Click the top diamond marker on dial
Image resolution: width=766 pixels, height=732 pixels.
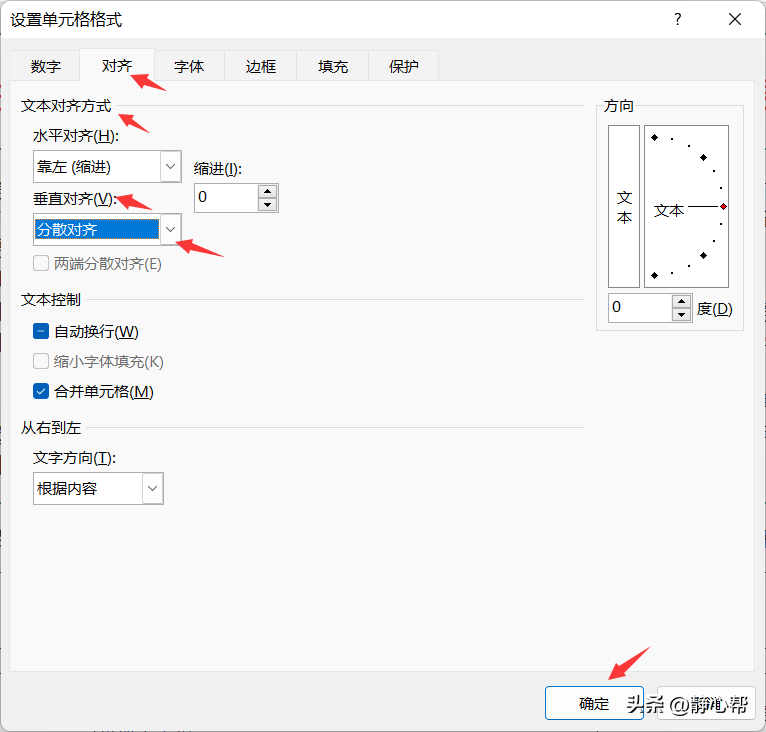point(655,138)
